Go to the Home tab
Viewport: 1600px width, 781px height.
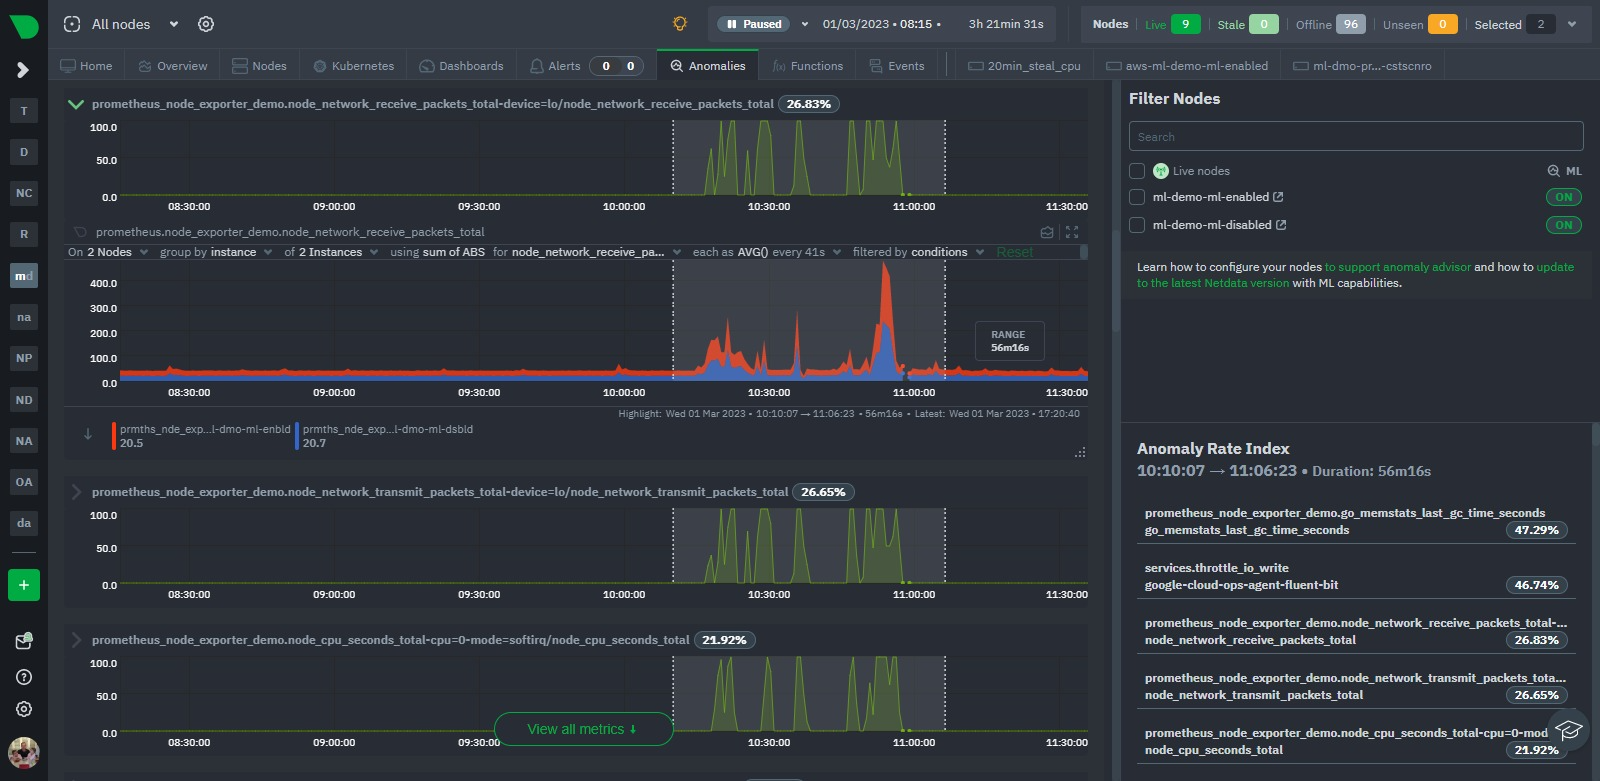86,66
